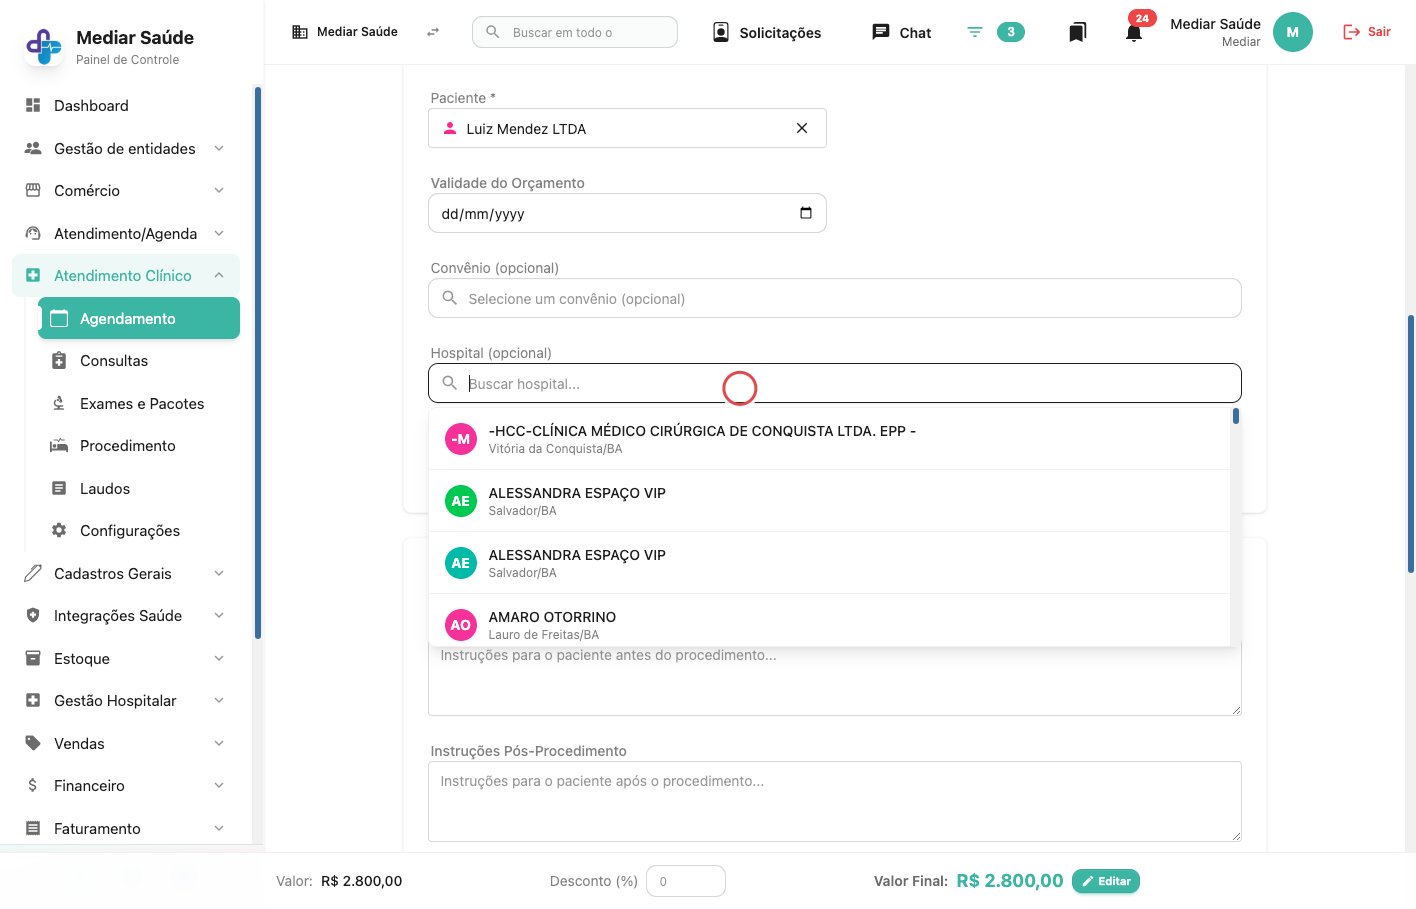
Task: Click the Laudos document icon
Action: click(59, 488)
